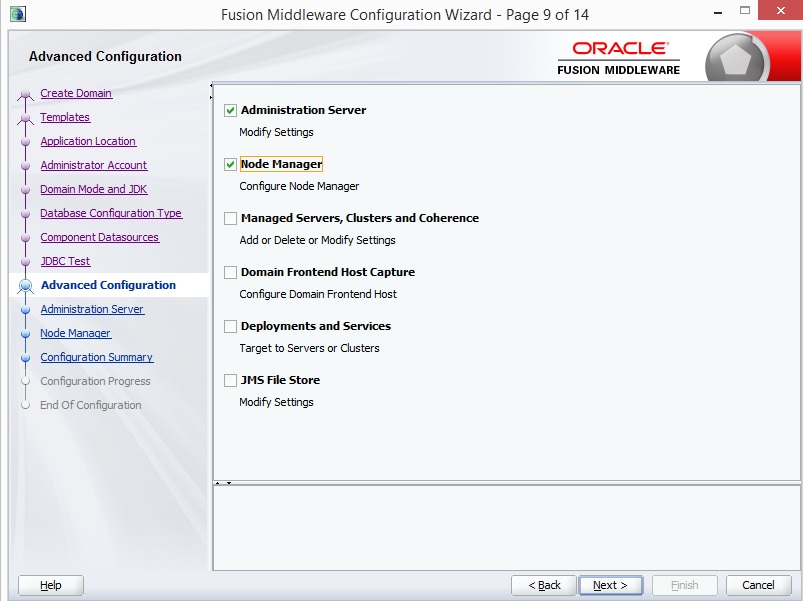Viewport: 803px width, 601px height.
Task: Click the Advanced Configuration current step marker
Action: point(25,286)
